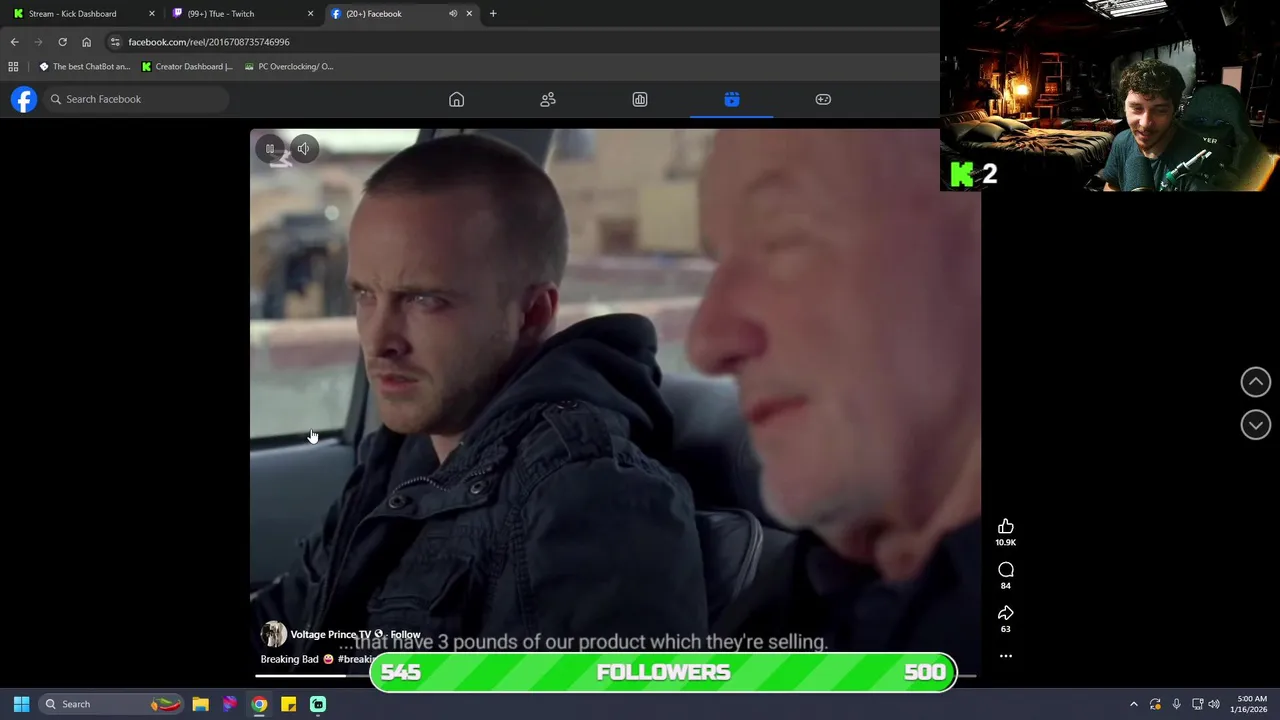Image resolution: width=1280 pixels, height=720 pixels.
Task: Click the address bar URL
Action: point(209,42)
